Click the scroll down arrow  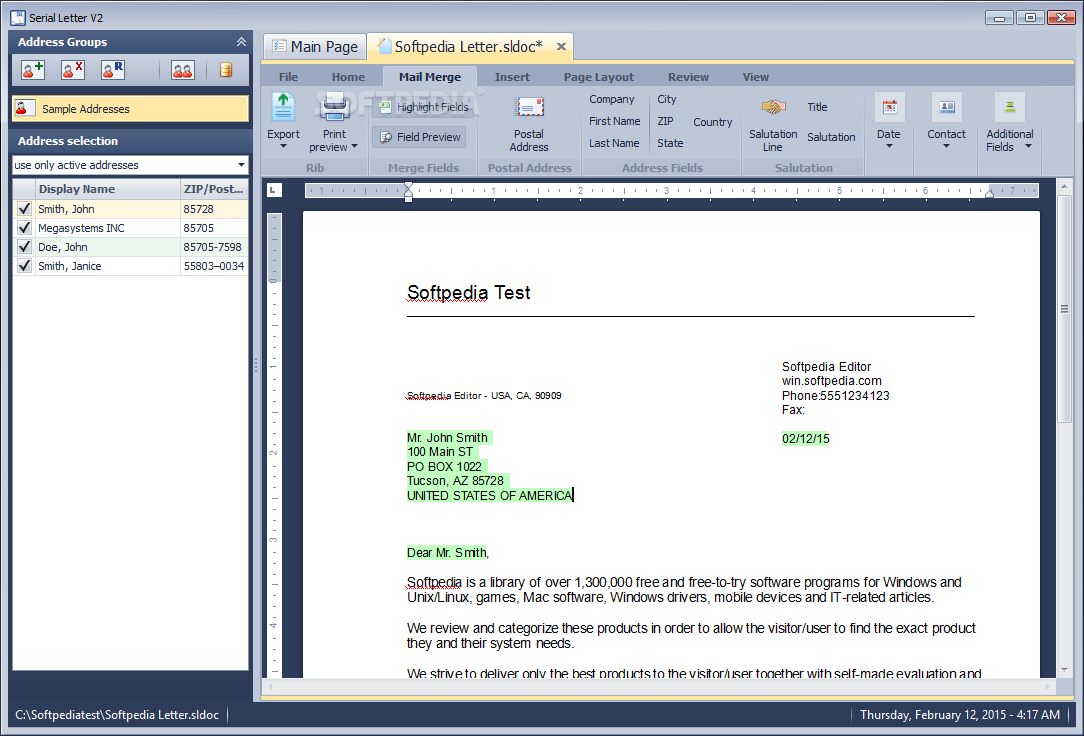(x=1064, y=670)
